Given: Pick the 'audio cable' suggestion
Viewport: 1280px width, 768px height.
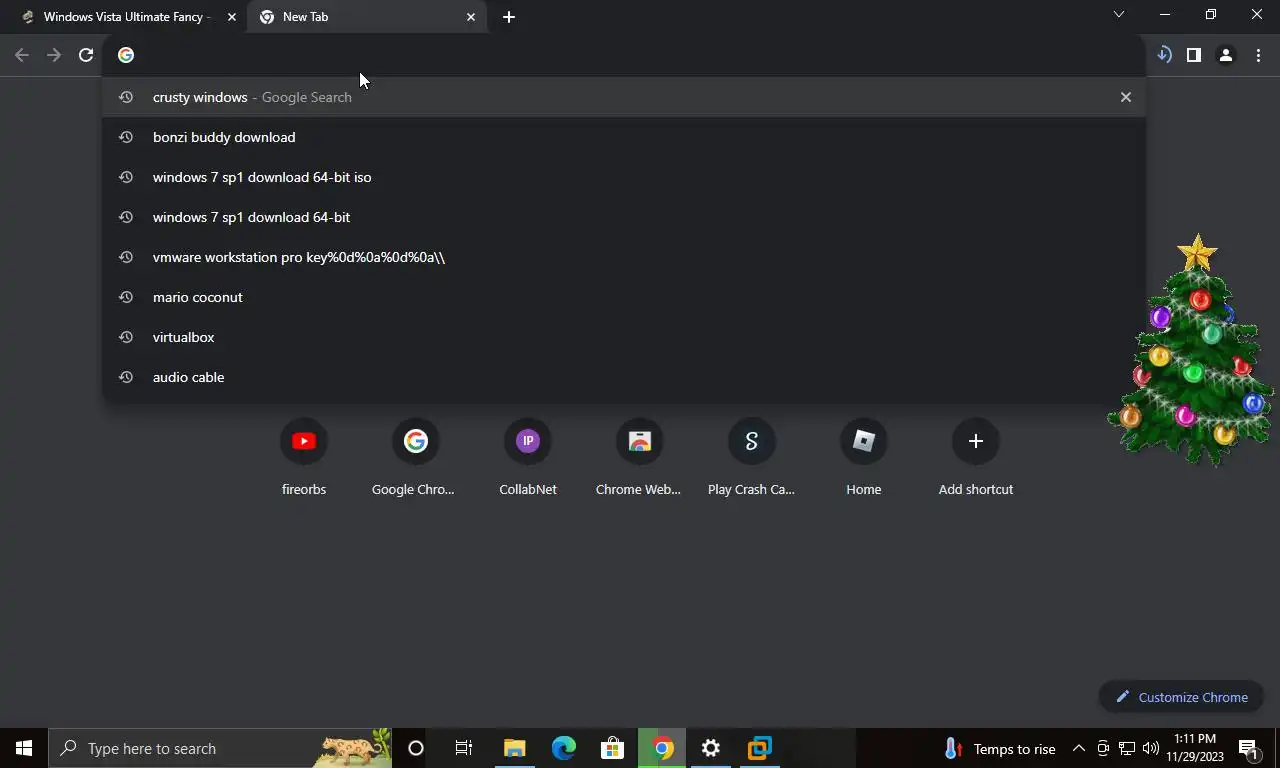Looking at the screenshot, I should click(624, 377).
